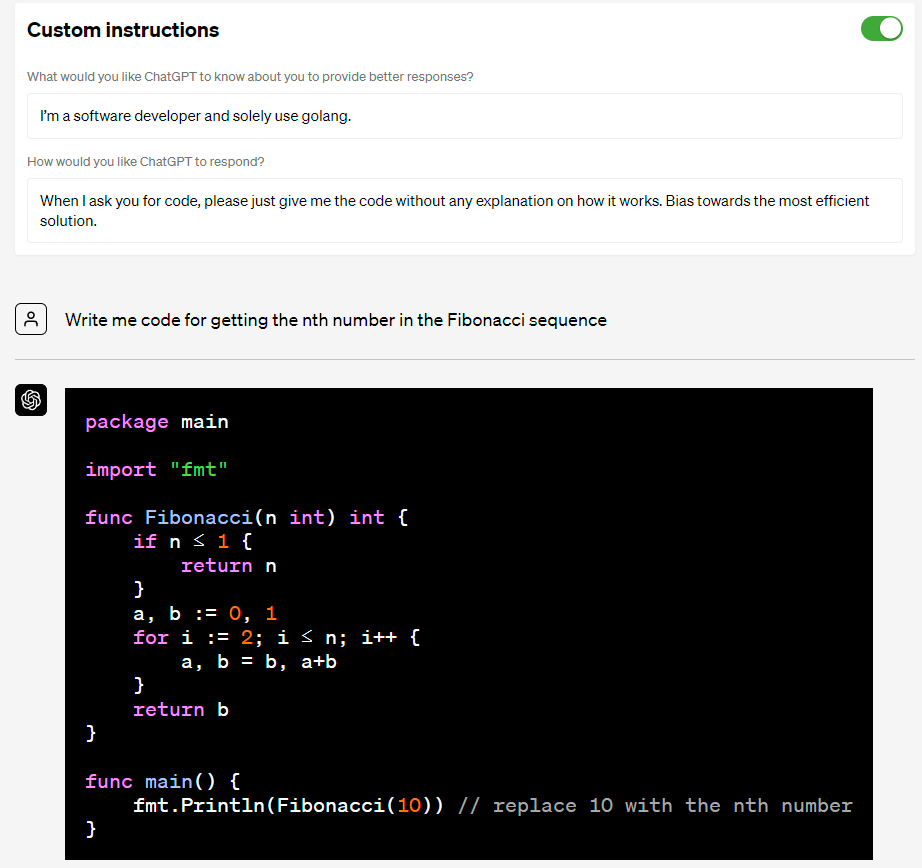Click the user avatar icon
This screenshot has height=868, width=922.
31,320
